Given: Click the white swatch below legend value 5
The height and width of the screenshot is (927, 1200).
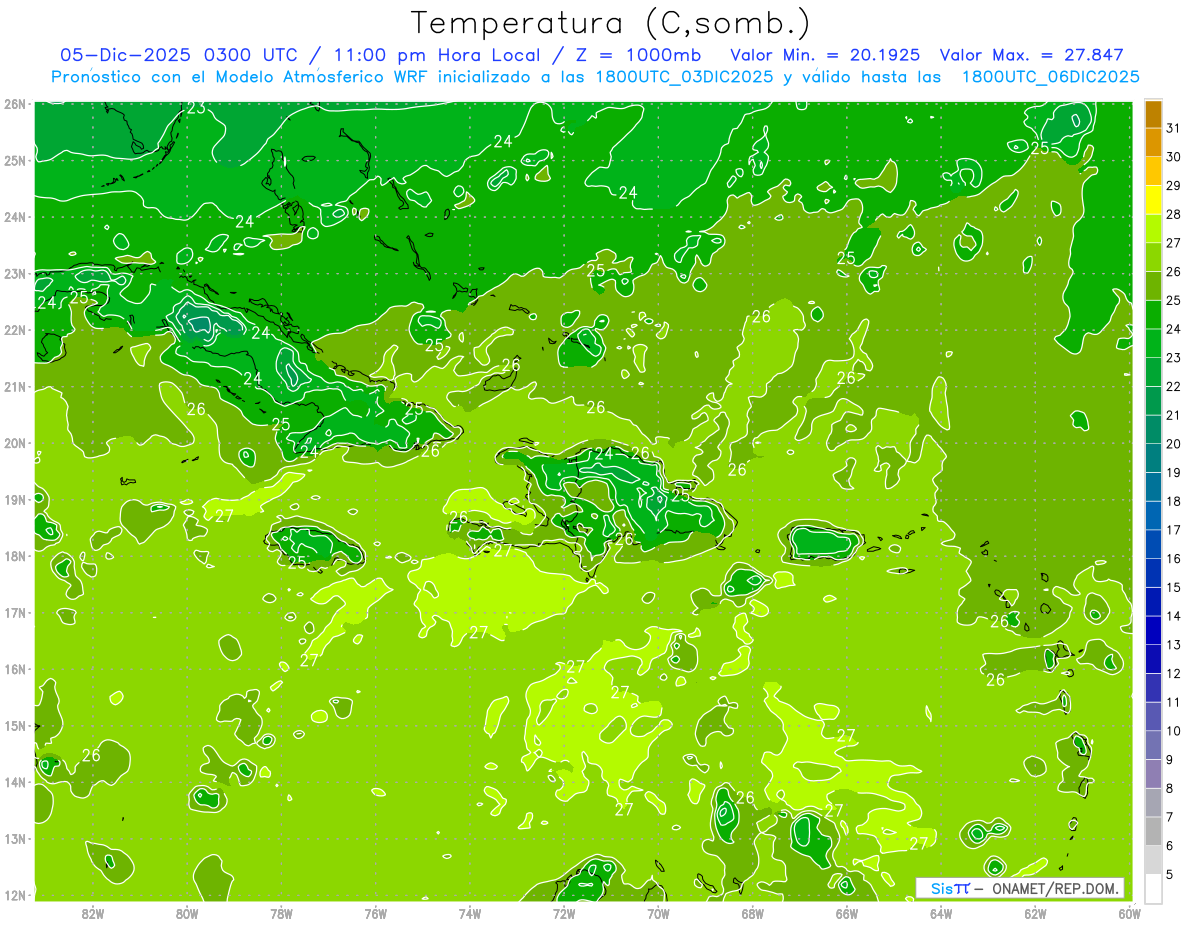Looking at the screenshot, I should pos(1153,888).
